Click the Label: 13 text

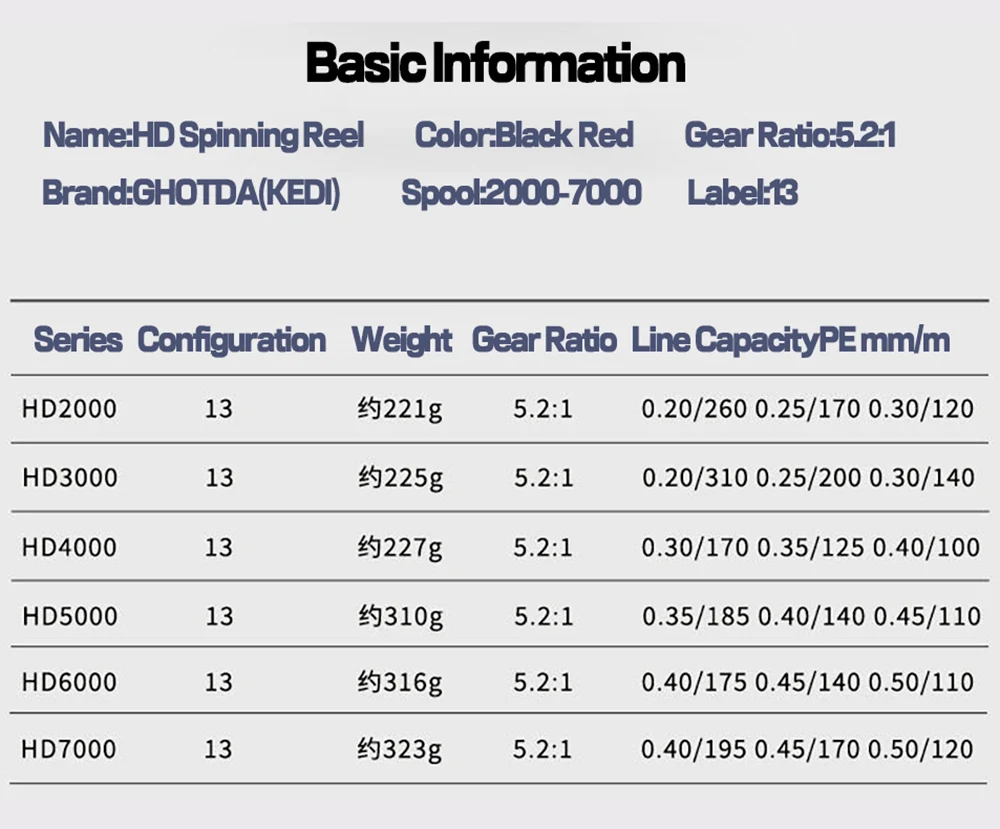click(x=742, y=192)
